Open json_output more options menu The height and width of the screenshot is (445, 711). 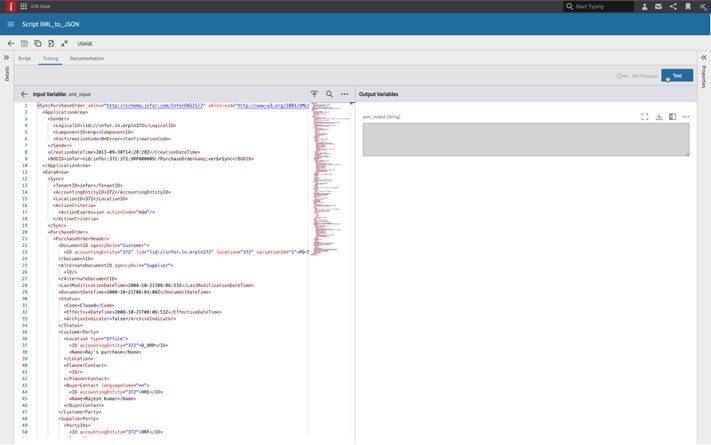tap(686, 117)
